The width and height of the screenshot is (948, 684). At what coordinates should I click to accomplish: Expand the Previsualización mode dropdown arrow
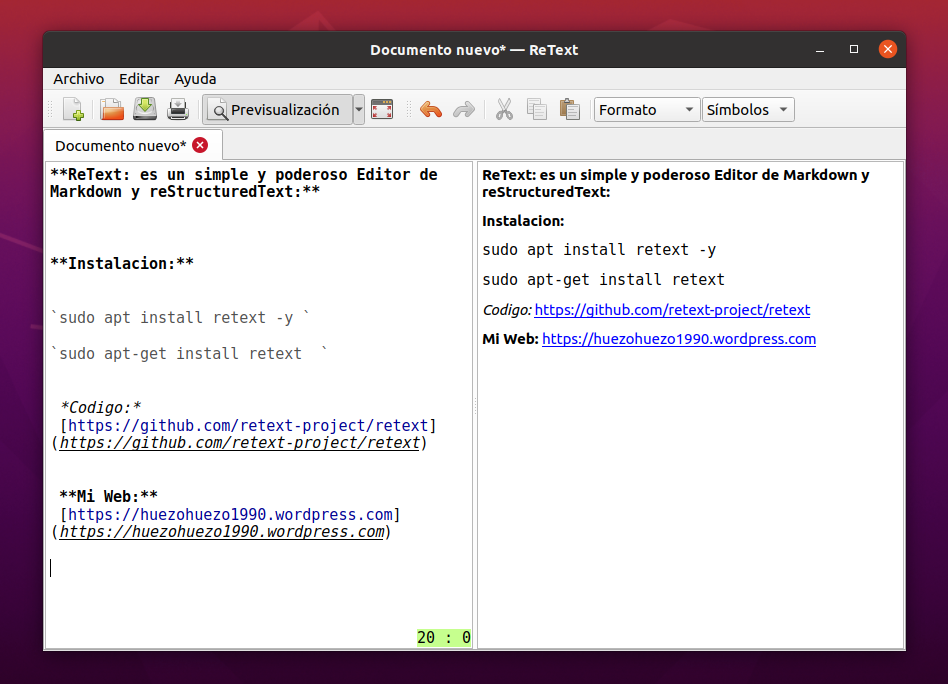(x=359, y=110)
